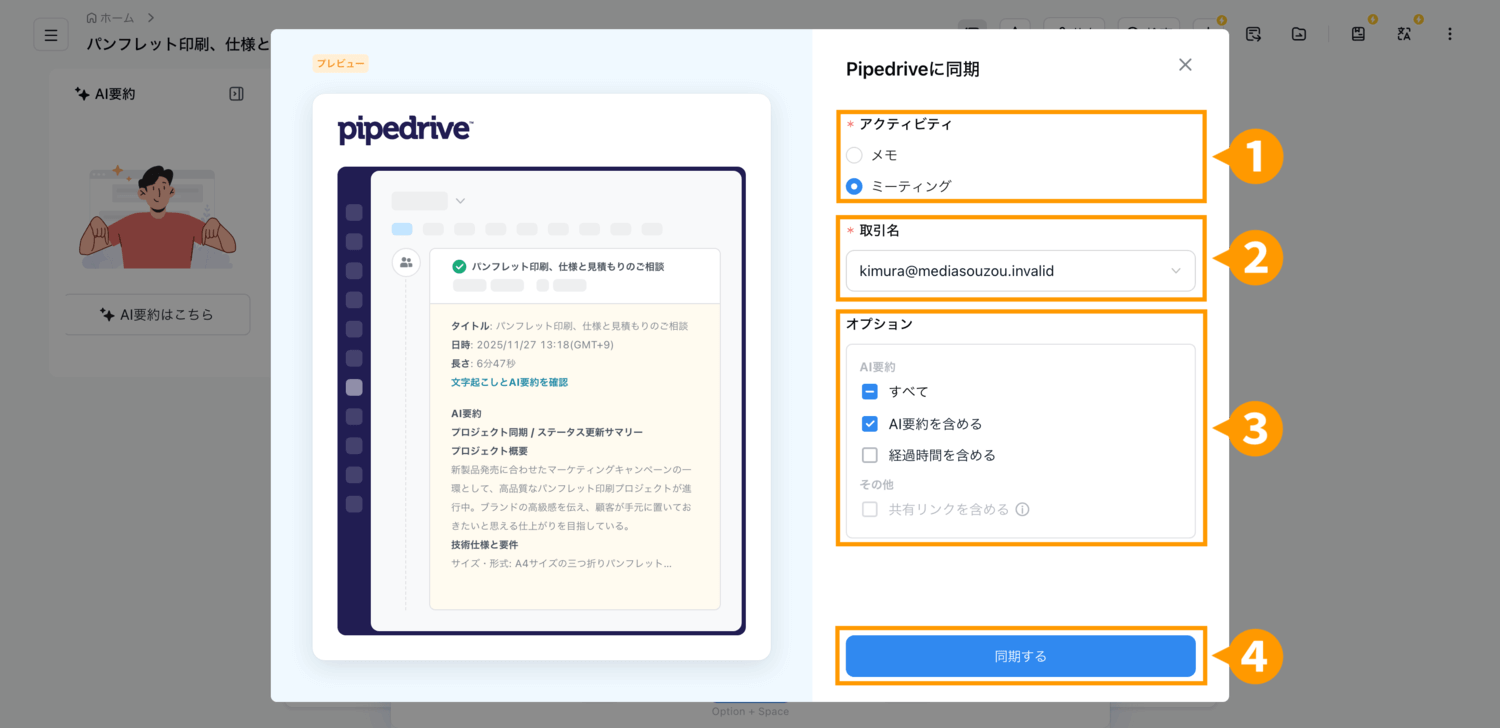Open the hamburger menu in the background page
The width and height of the screenshot is (1500, 728).
pyautogui.click(x=51, y=35)
